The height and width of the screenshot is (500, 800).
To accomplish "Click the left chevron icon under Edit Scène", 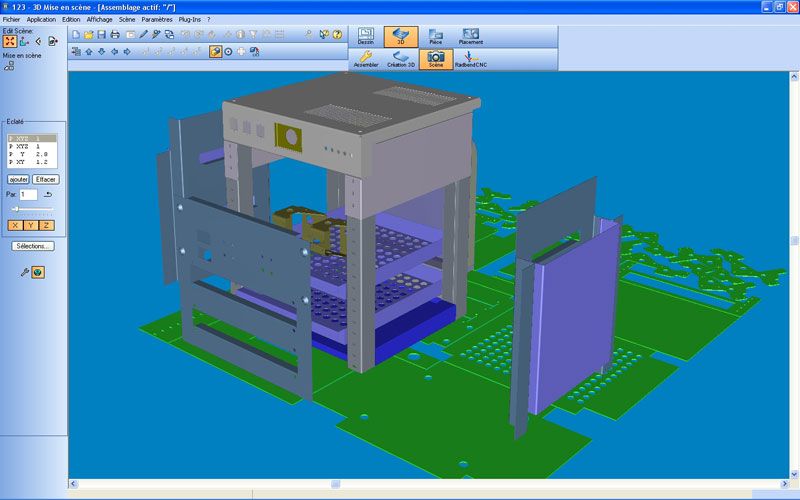I will [38, 42].
